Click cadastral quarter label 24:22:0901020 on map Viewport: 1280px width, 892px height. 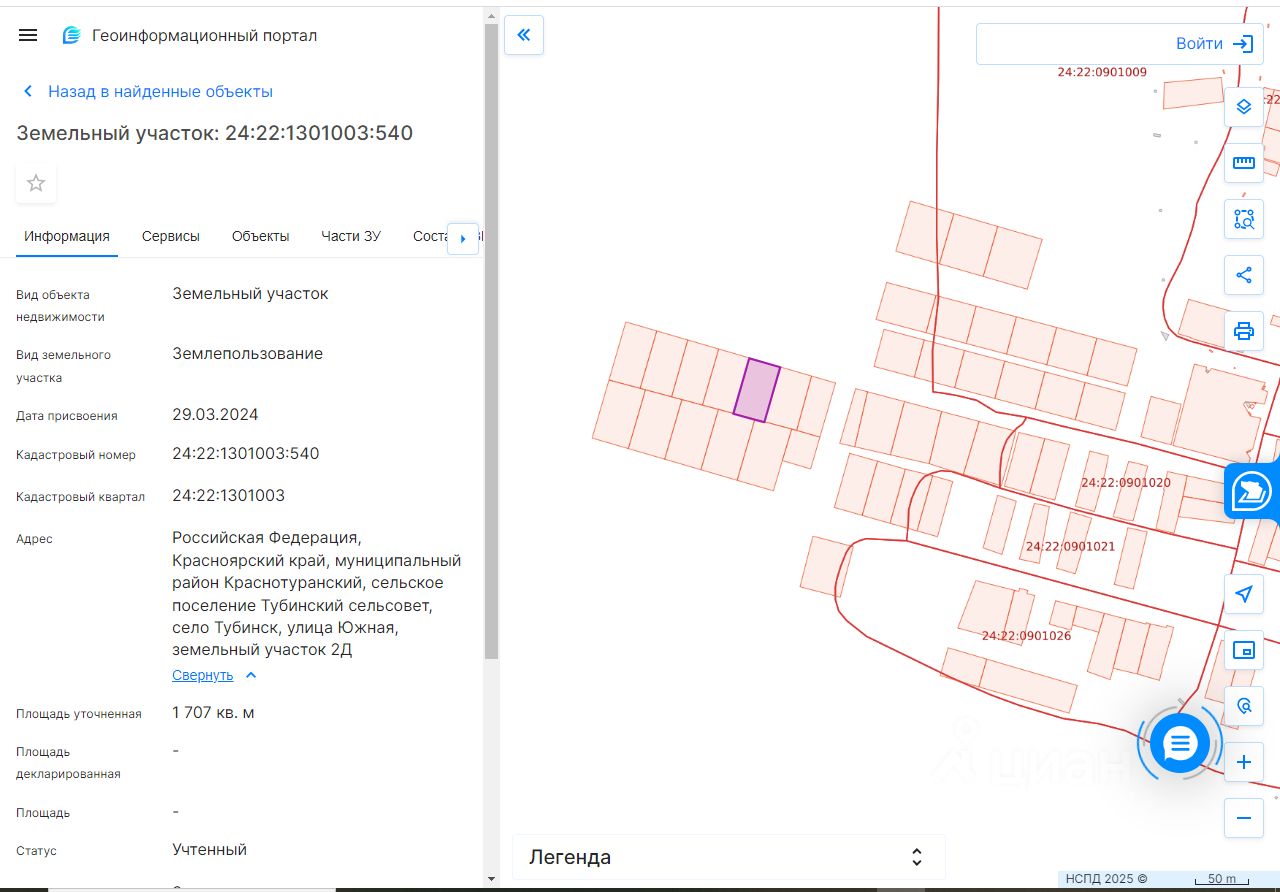(1125, 482)
